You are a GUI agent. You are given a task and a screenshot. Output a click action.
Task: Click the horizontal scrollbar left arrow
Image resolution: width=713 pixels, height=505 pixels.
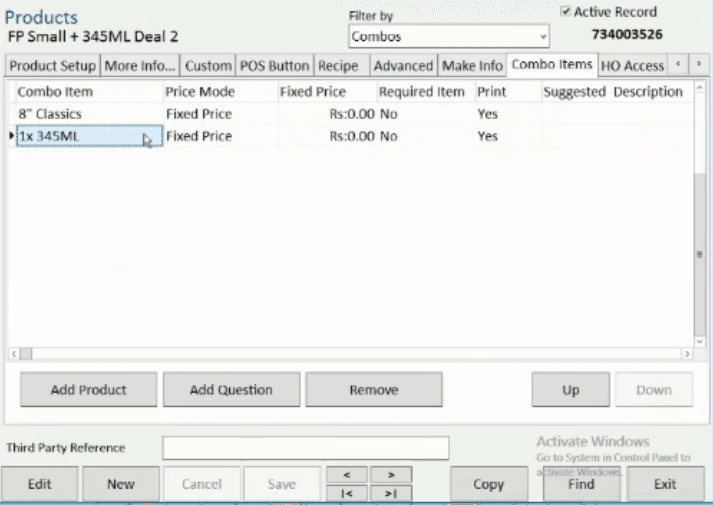pos(14,354)
